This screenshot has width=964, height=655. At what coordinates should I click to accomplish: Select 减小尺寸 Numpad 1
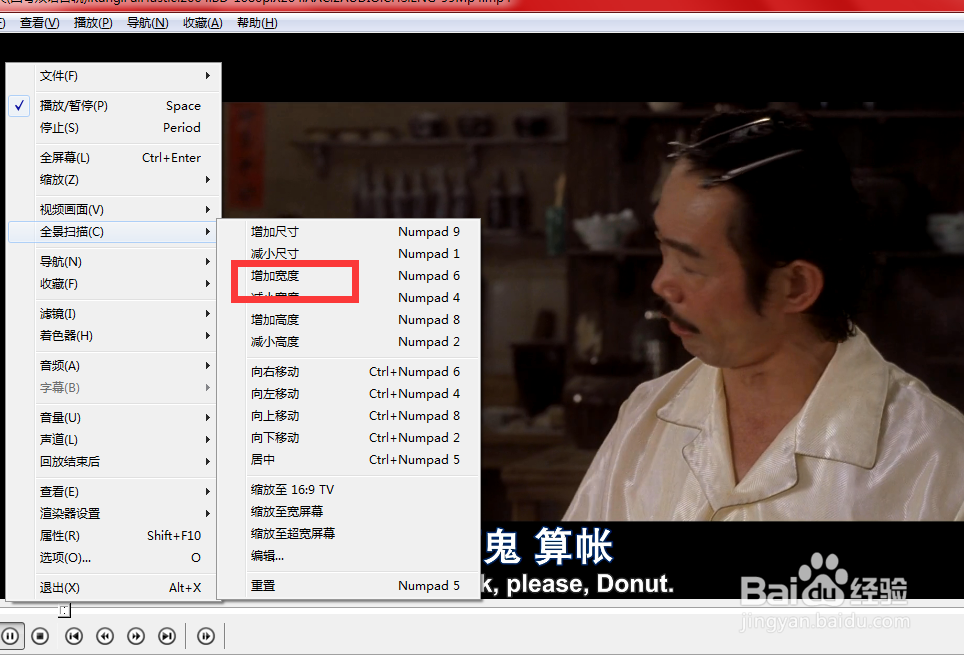[x=349, y=254]
